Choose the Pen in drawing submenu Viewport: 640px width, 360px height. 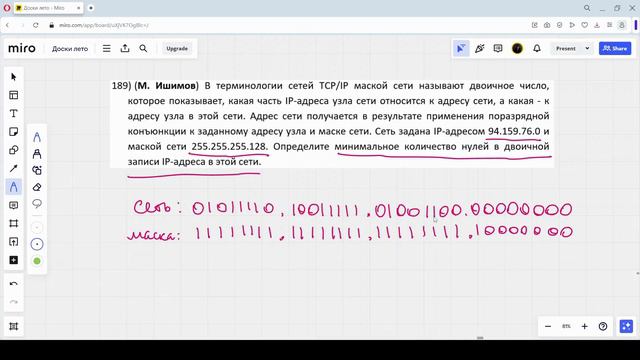37,137
